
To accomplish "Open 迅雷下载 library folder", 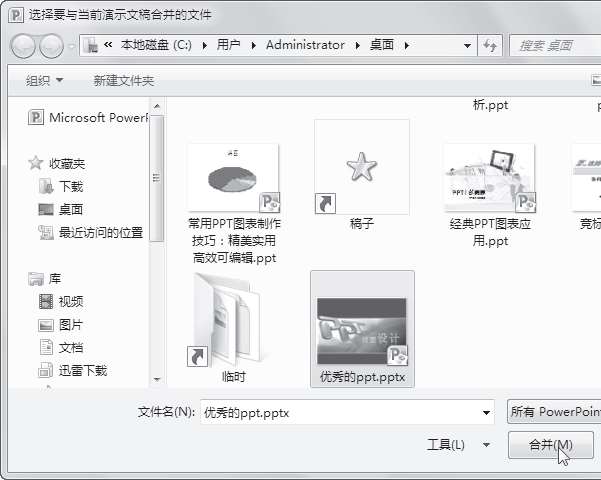I will coord(82,370).
